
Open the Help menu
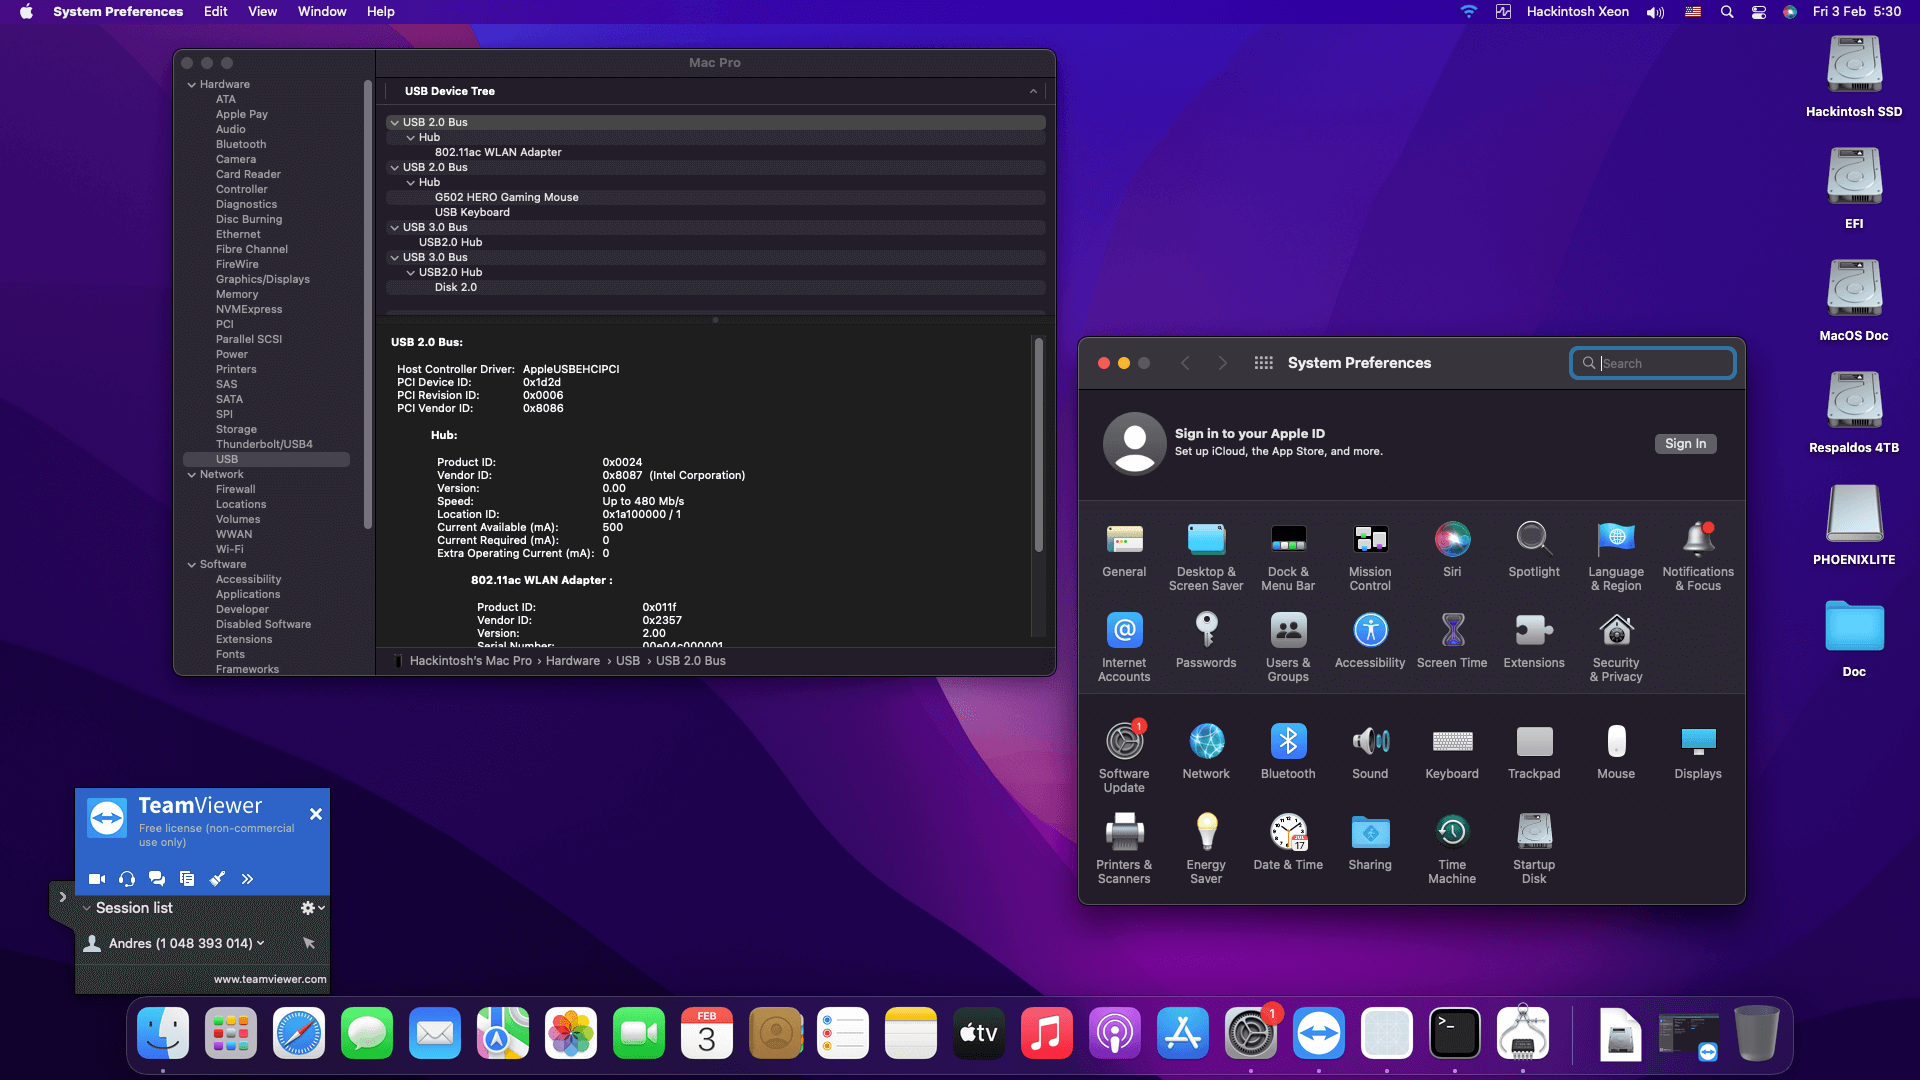380,12
